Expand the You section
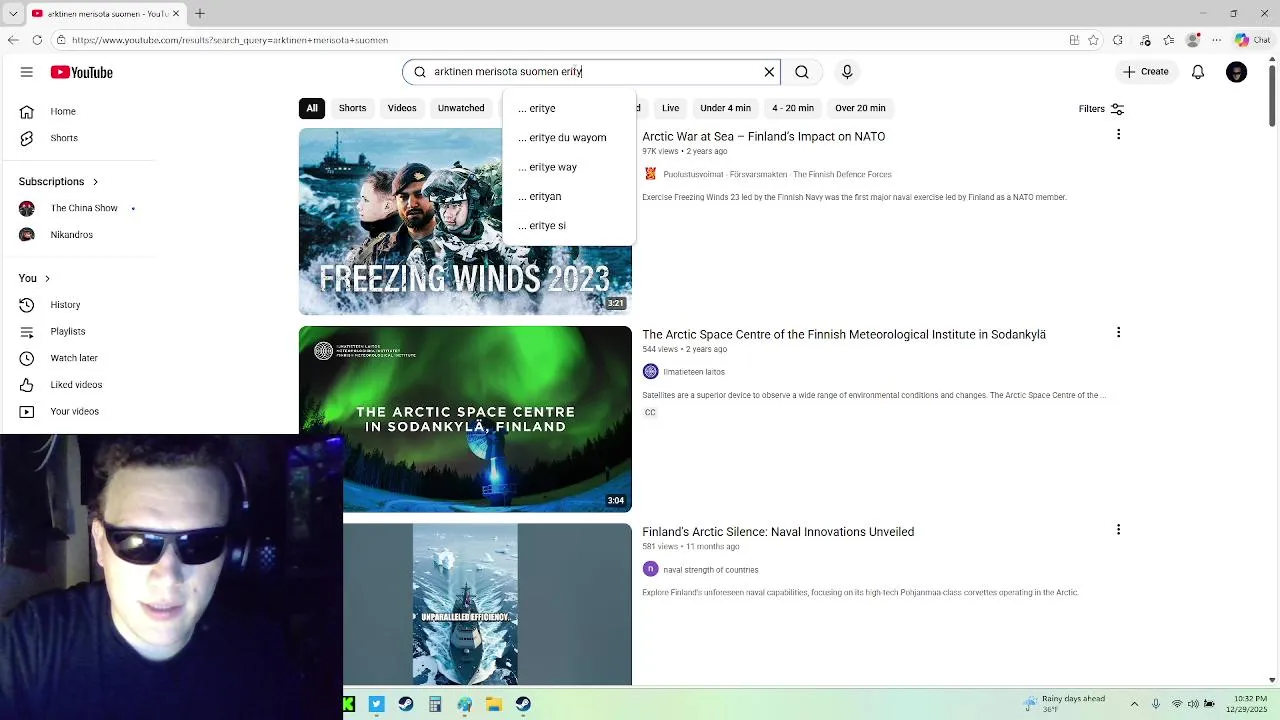This screenshot has width=1280, height=720. click(34, 278)
